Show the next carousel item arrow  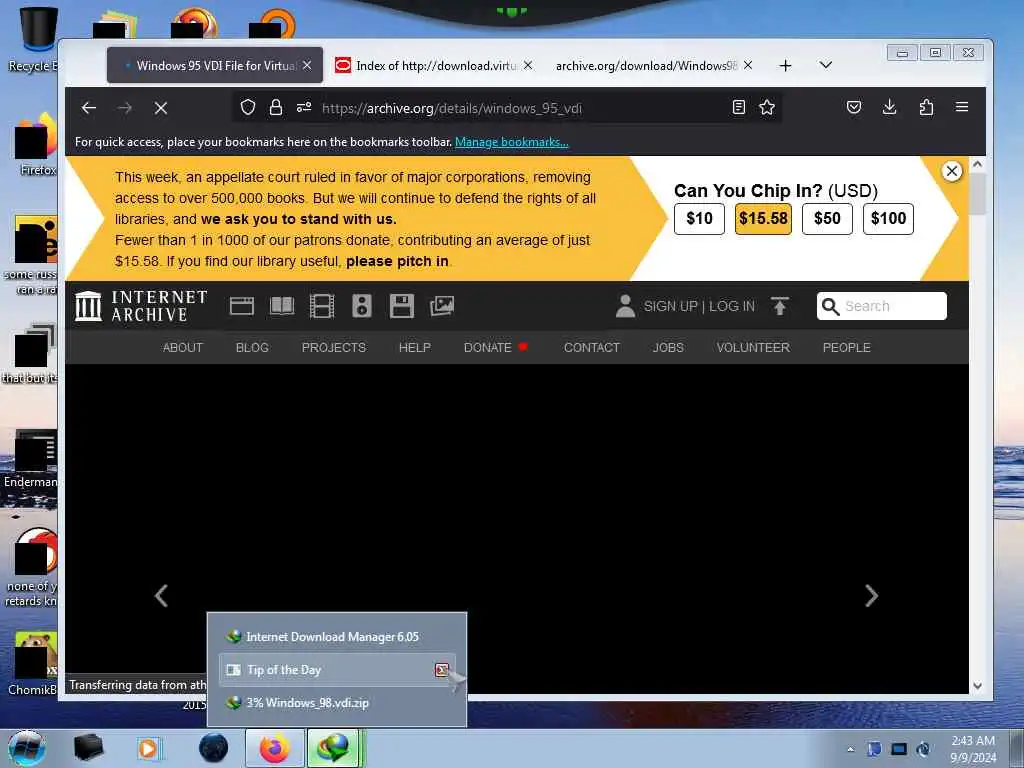click(871, 596)
